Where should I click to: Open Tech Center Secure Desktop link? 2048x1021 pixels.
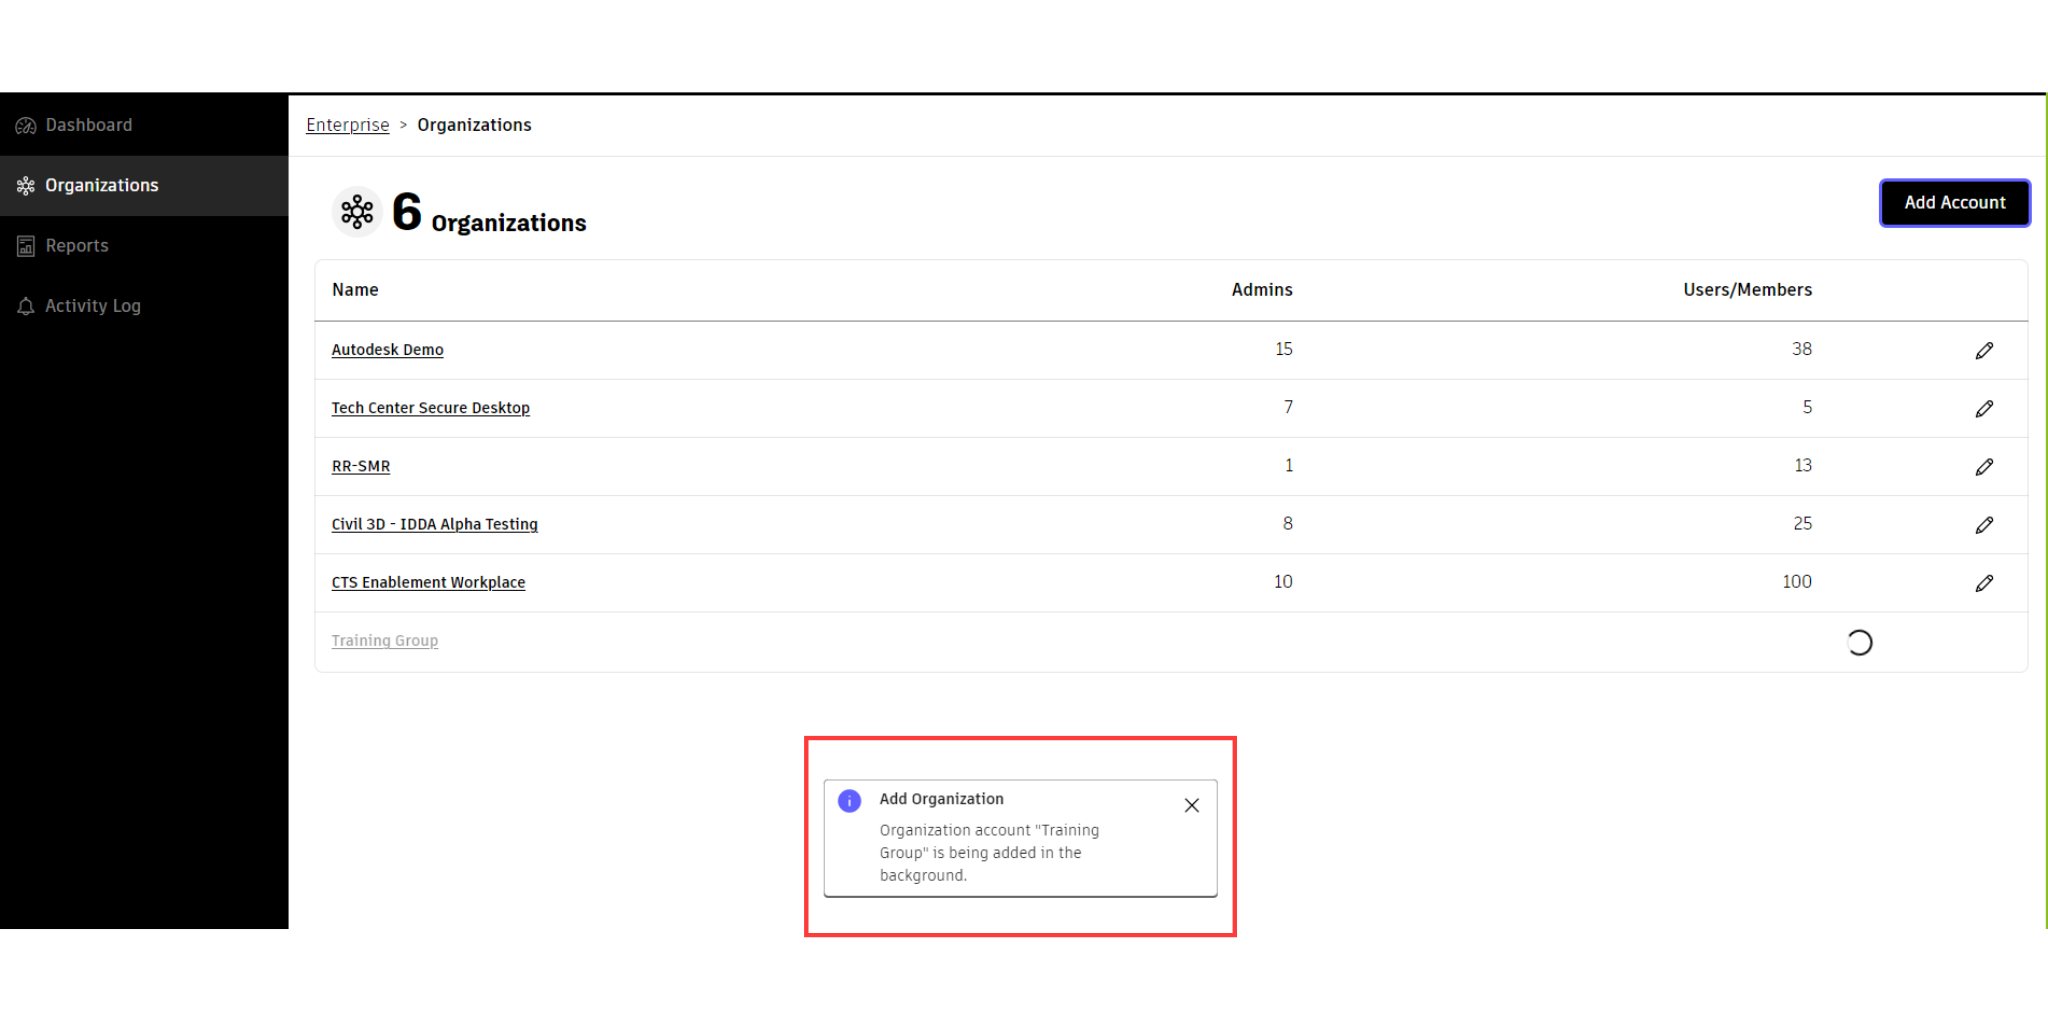coord(430,408)
